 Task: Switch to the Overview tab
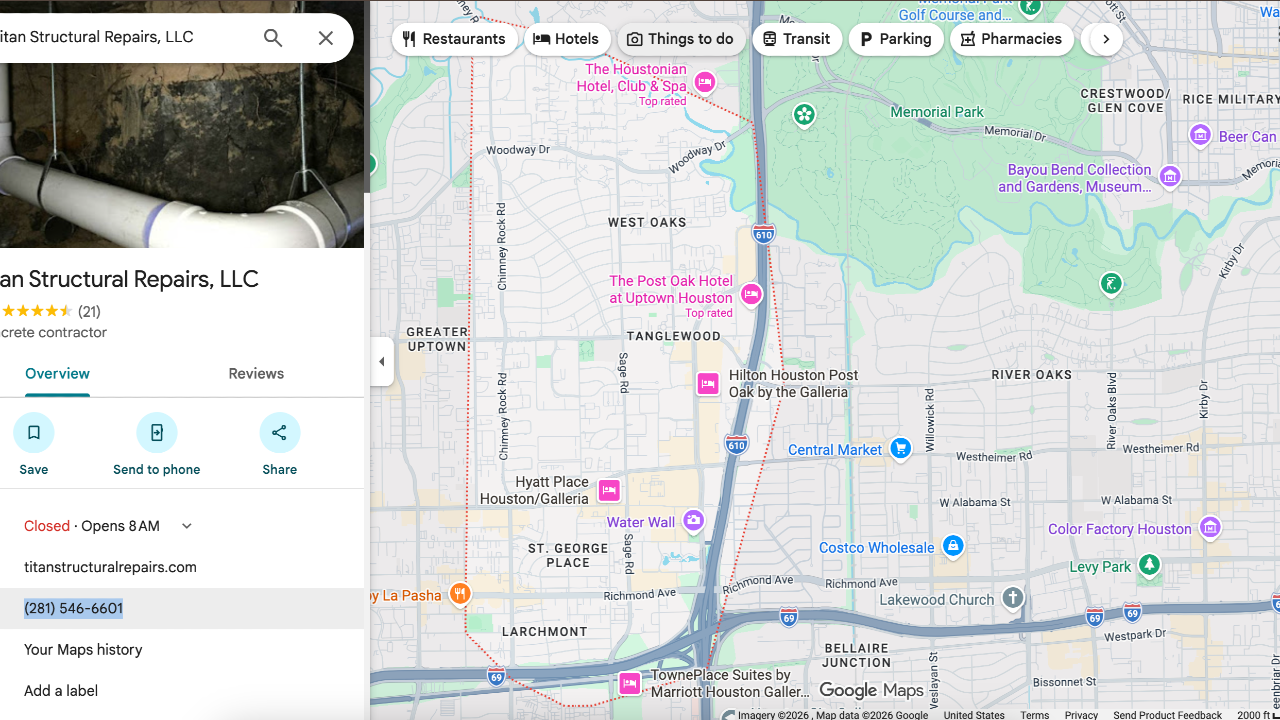pos(57,374)
